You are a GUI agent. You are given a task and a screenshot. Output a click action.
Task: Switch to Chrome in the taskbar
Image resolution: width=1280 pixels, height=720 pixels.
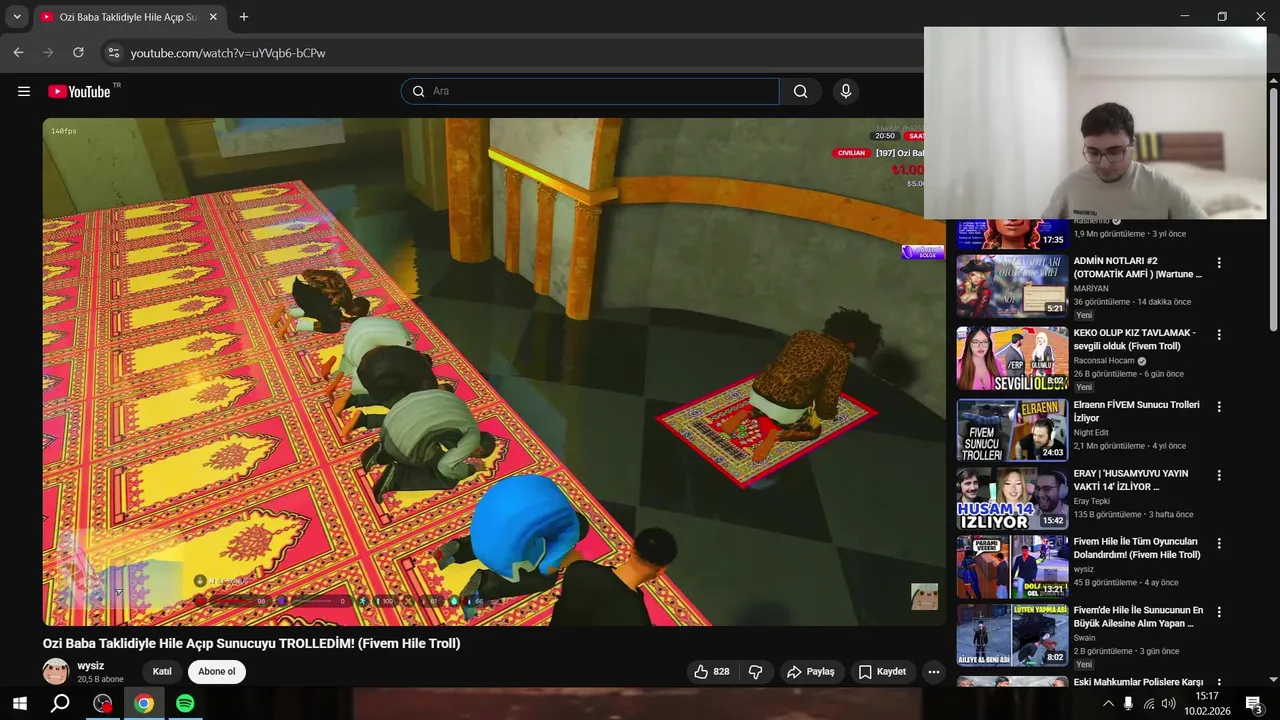coord(144,704)
